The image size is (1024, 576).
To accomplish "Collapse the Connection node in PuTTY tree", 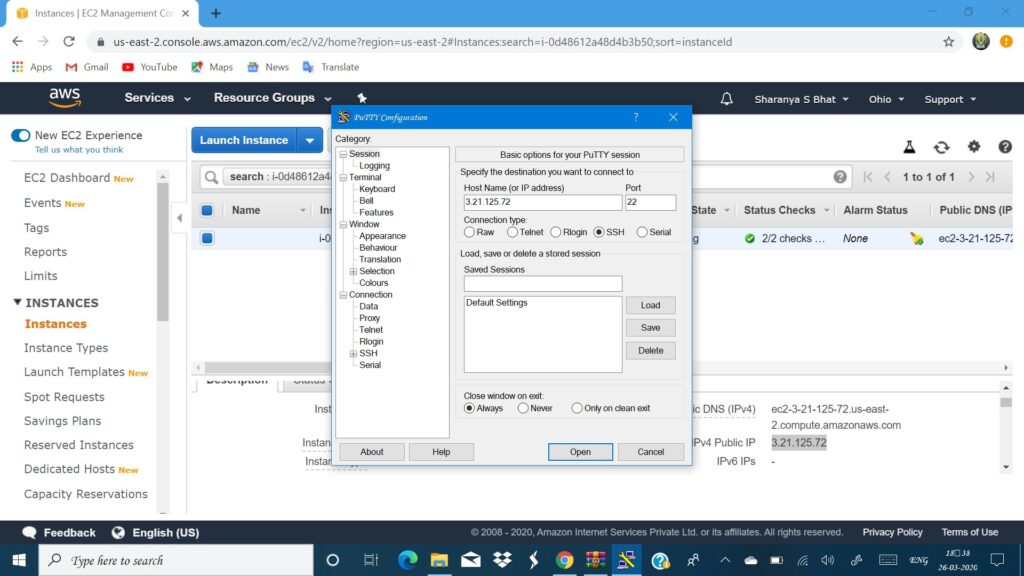I will 343,295.
